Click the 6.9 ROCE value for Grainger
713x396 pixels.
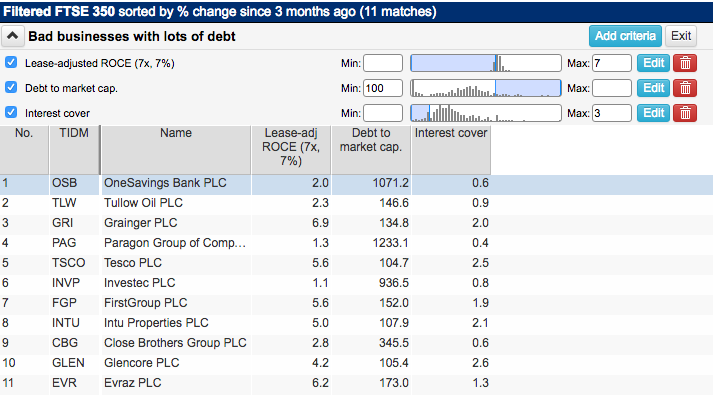coord(320,223)
